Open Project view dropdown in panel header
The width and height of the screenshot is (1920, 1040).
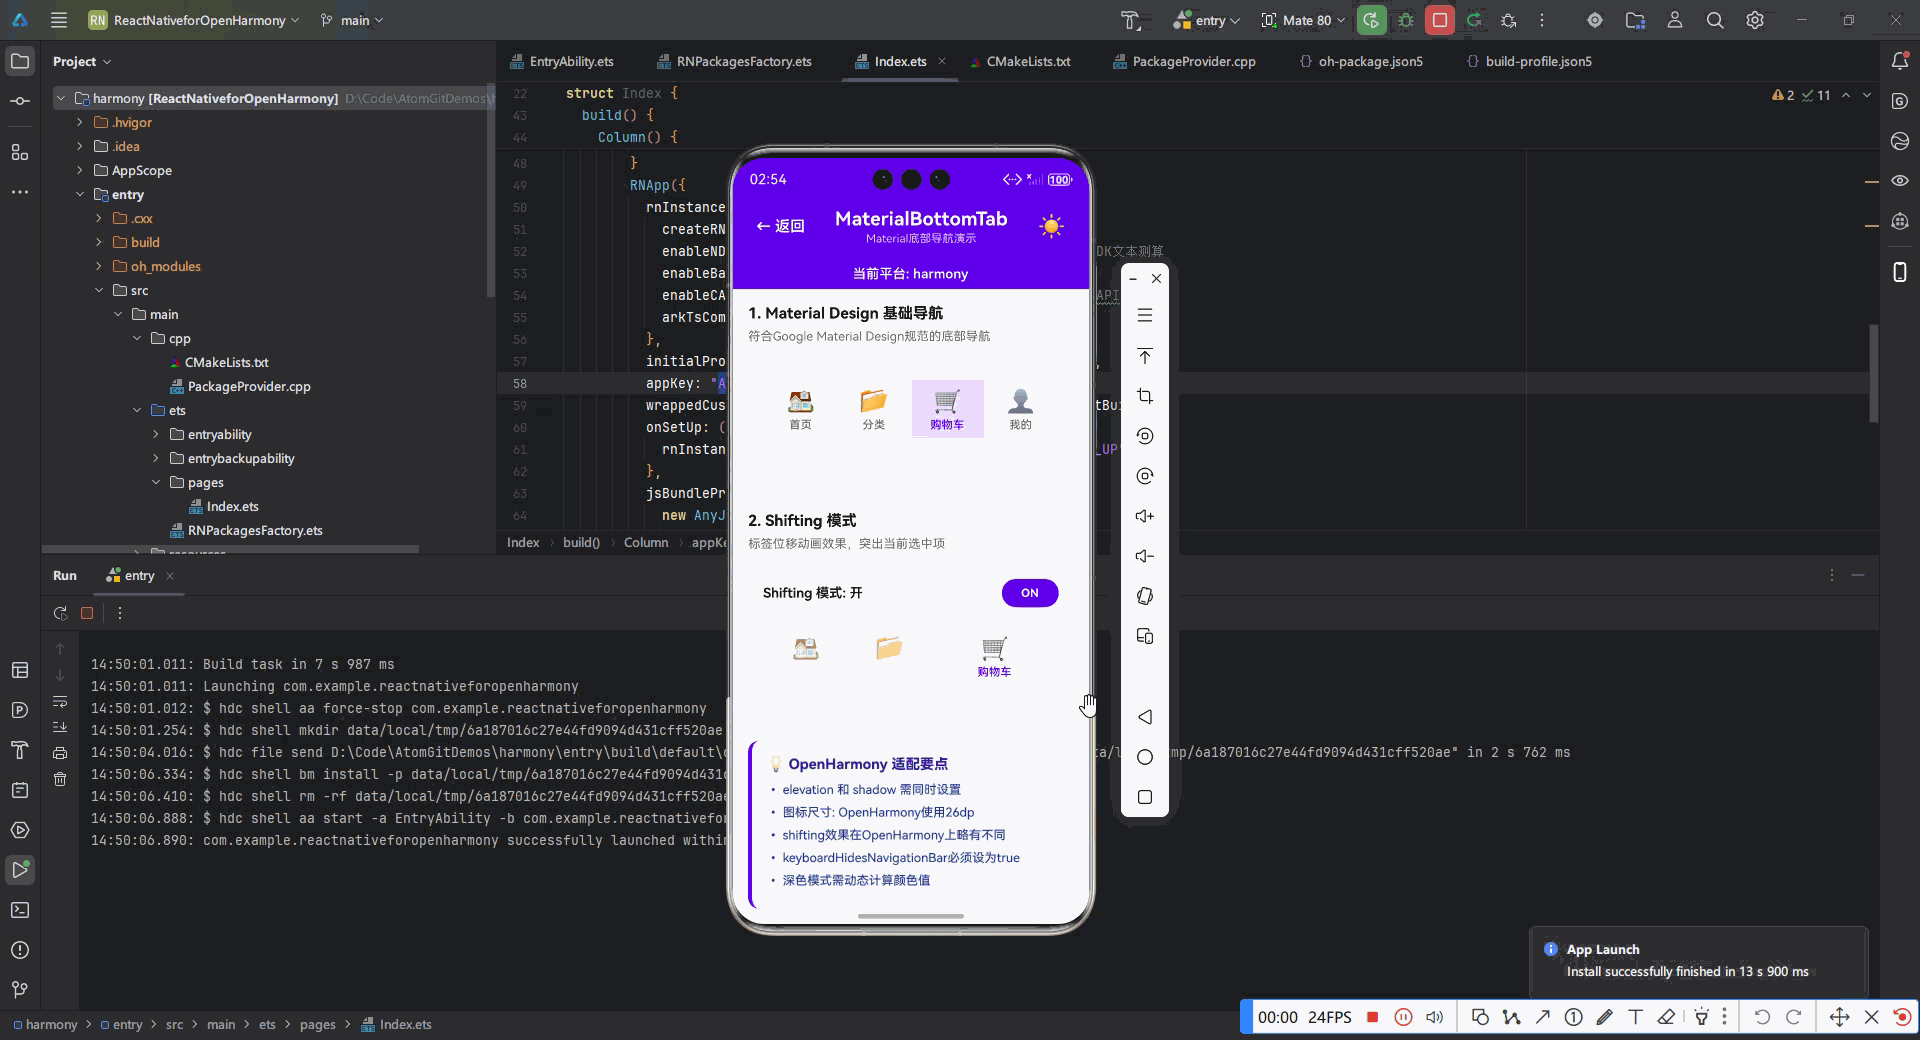(82, 61)
